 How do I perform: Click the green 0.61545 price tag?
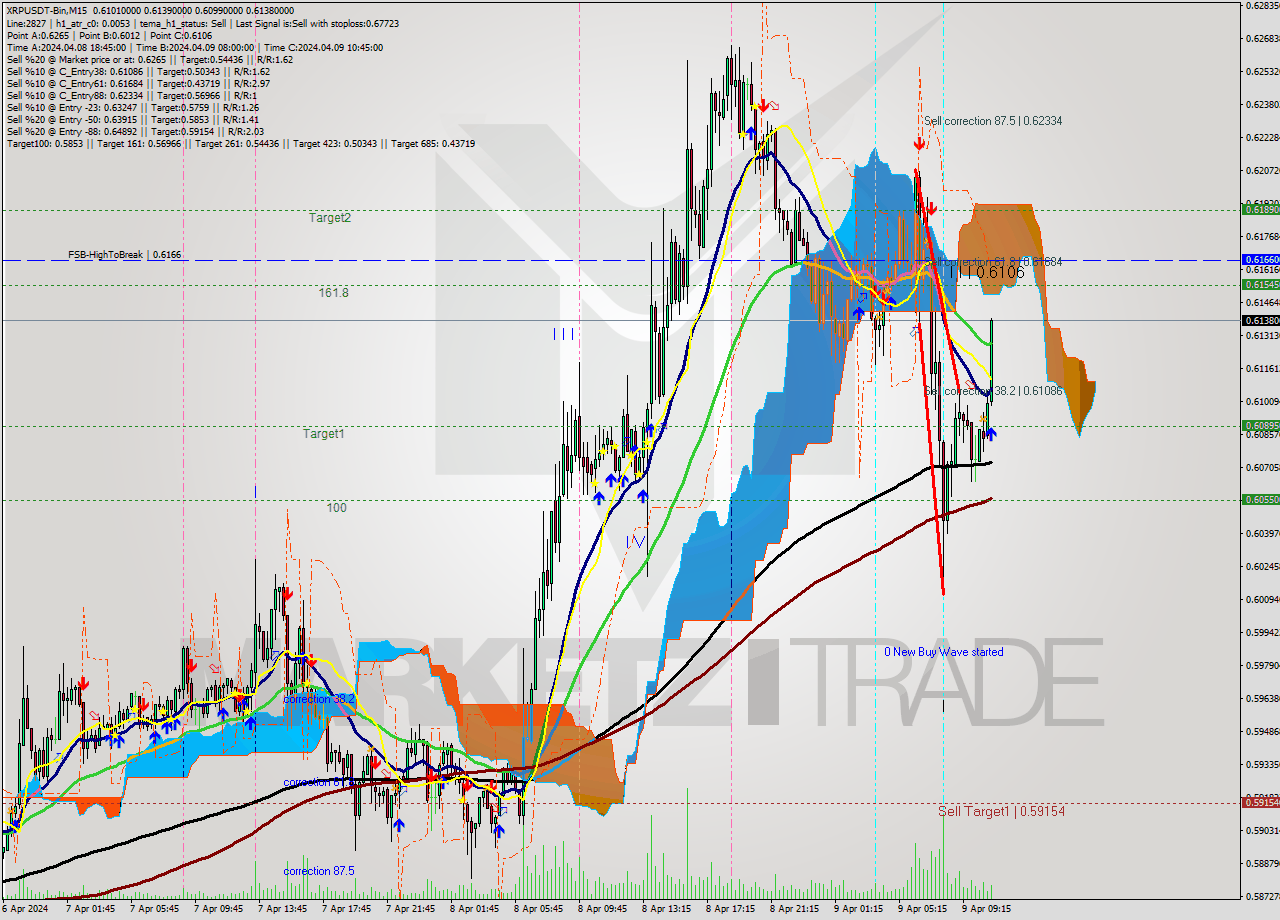1260,285
